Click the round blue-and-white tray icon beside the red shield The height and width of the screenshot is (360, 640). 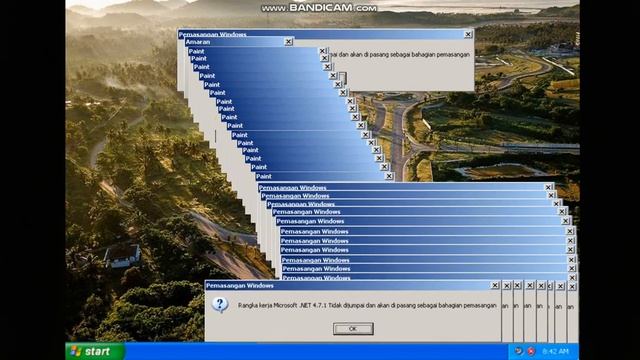[x=518, y=351]
